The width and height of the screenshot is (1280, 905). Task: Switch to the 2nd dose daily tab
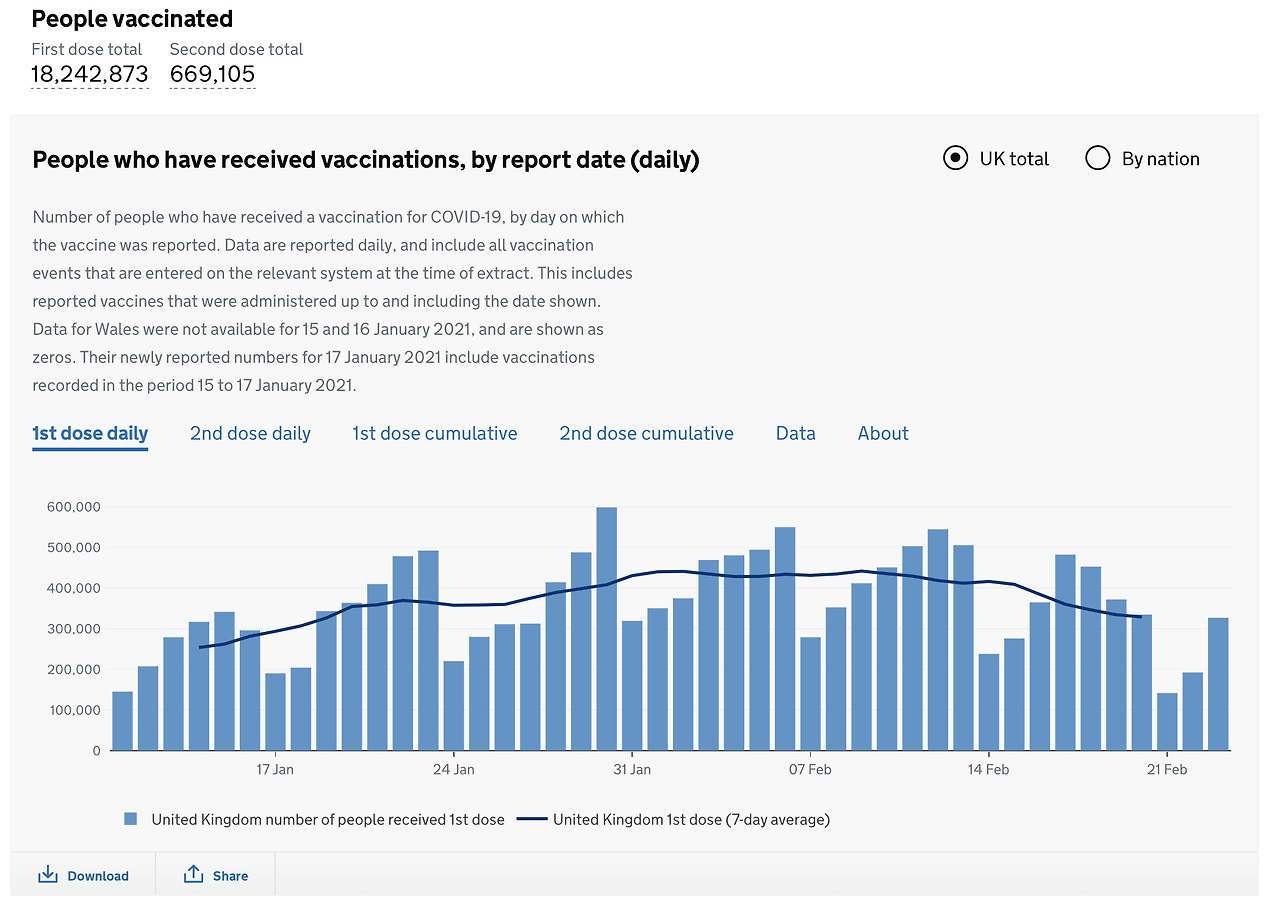coord(250,433)
